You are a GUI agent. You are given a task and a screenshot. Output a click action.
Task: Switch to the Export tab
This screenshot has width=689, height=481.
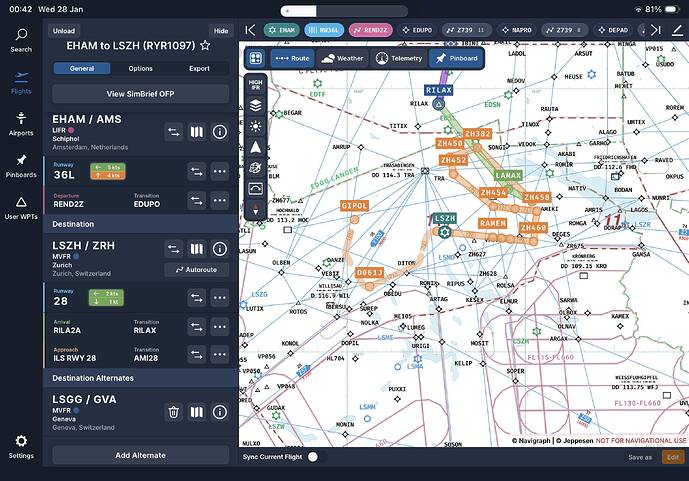(199, 69)
